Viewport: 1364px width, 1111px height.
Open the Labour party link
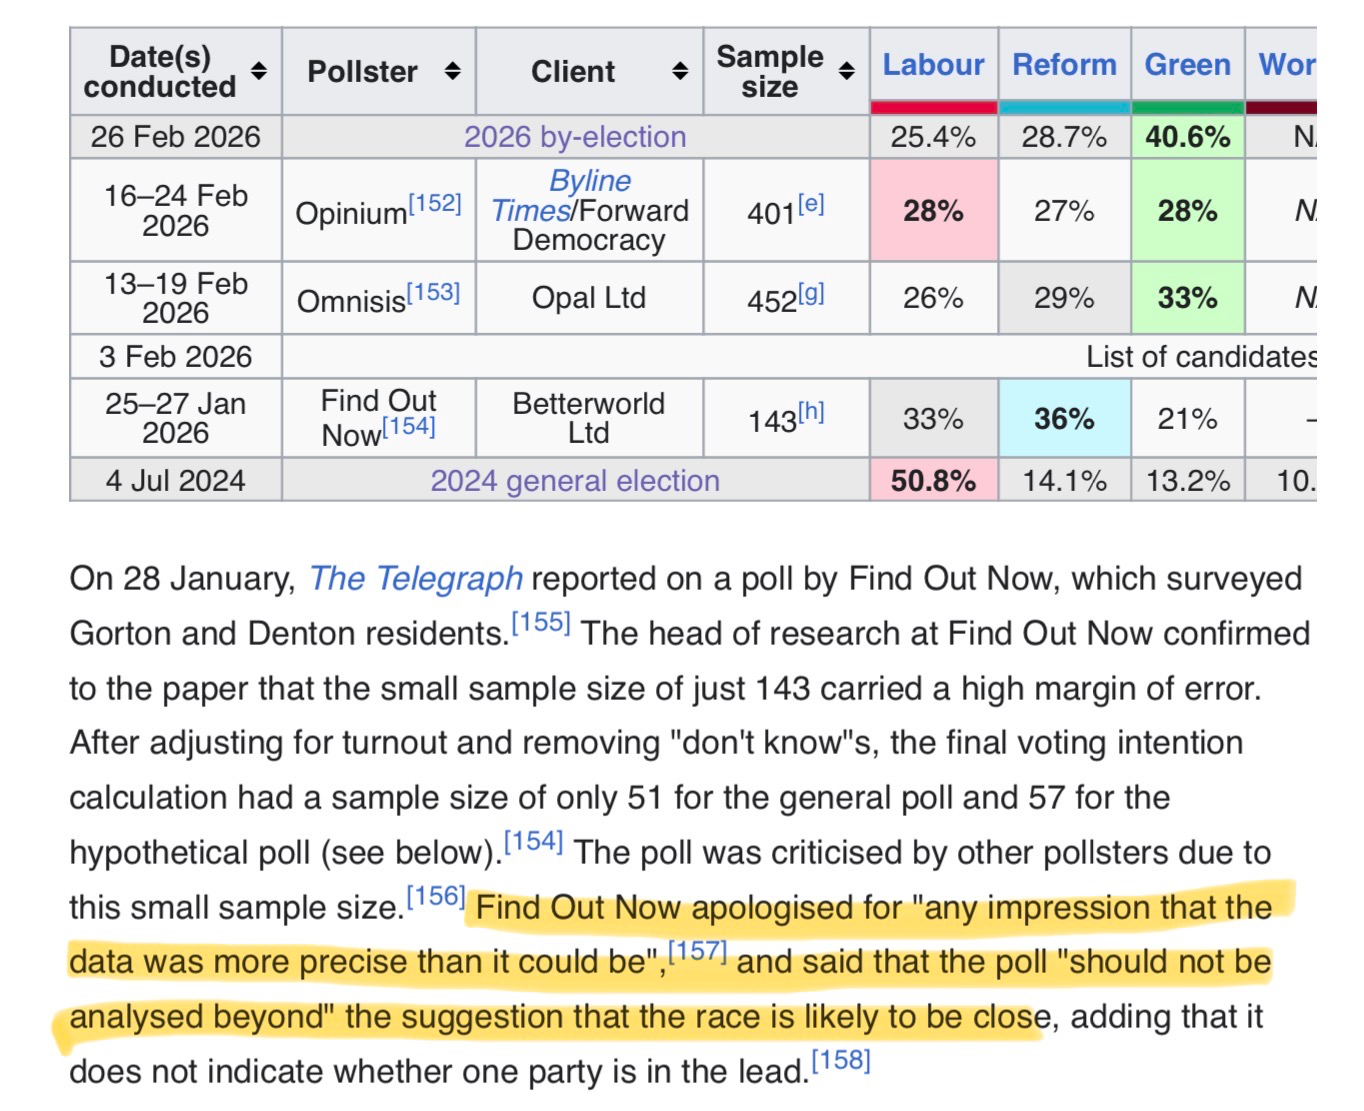[933, 65]
